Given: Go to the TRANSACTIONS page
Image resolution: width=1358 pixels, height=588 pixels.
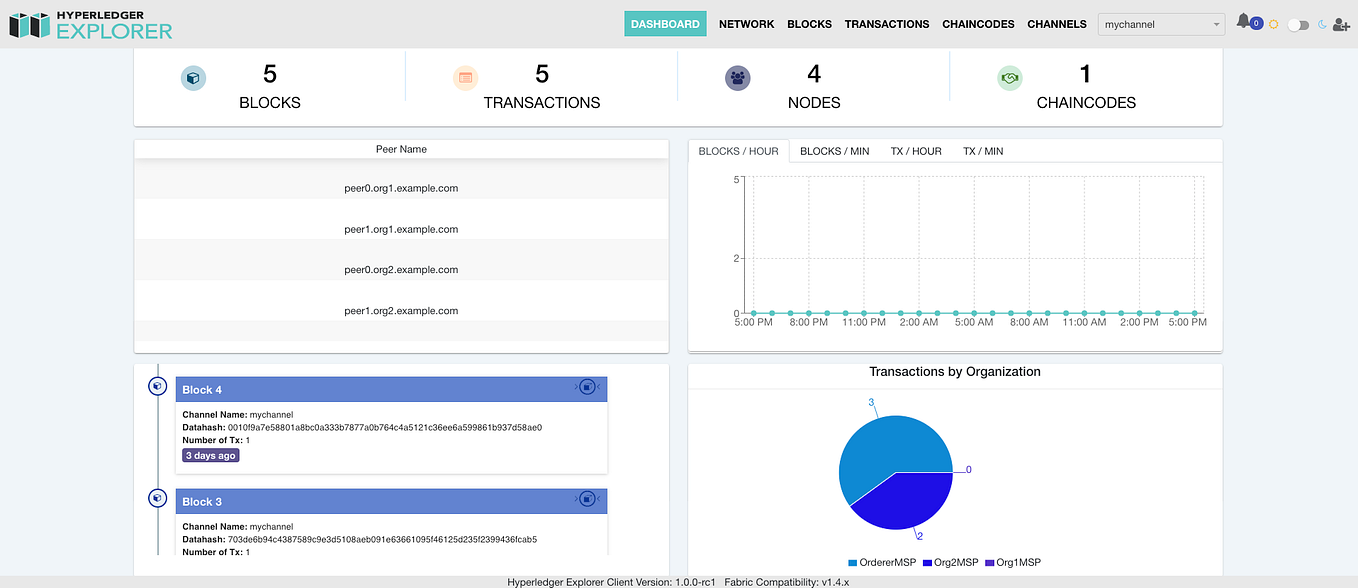Looking at the screenshot, I should coord(886,23).
